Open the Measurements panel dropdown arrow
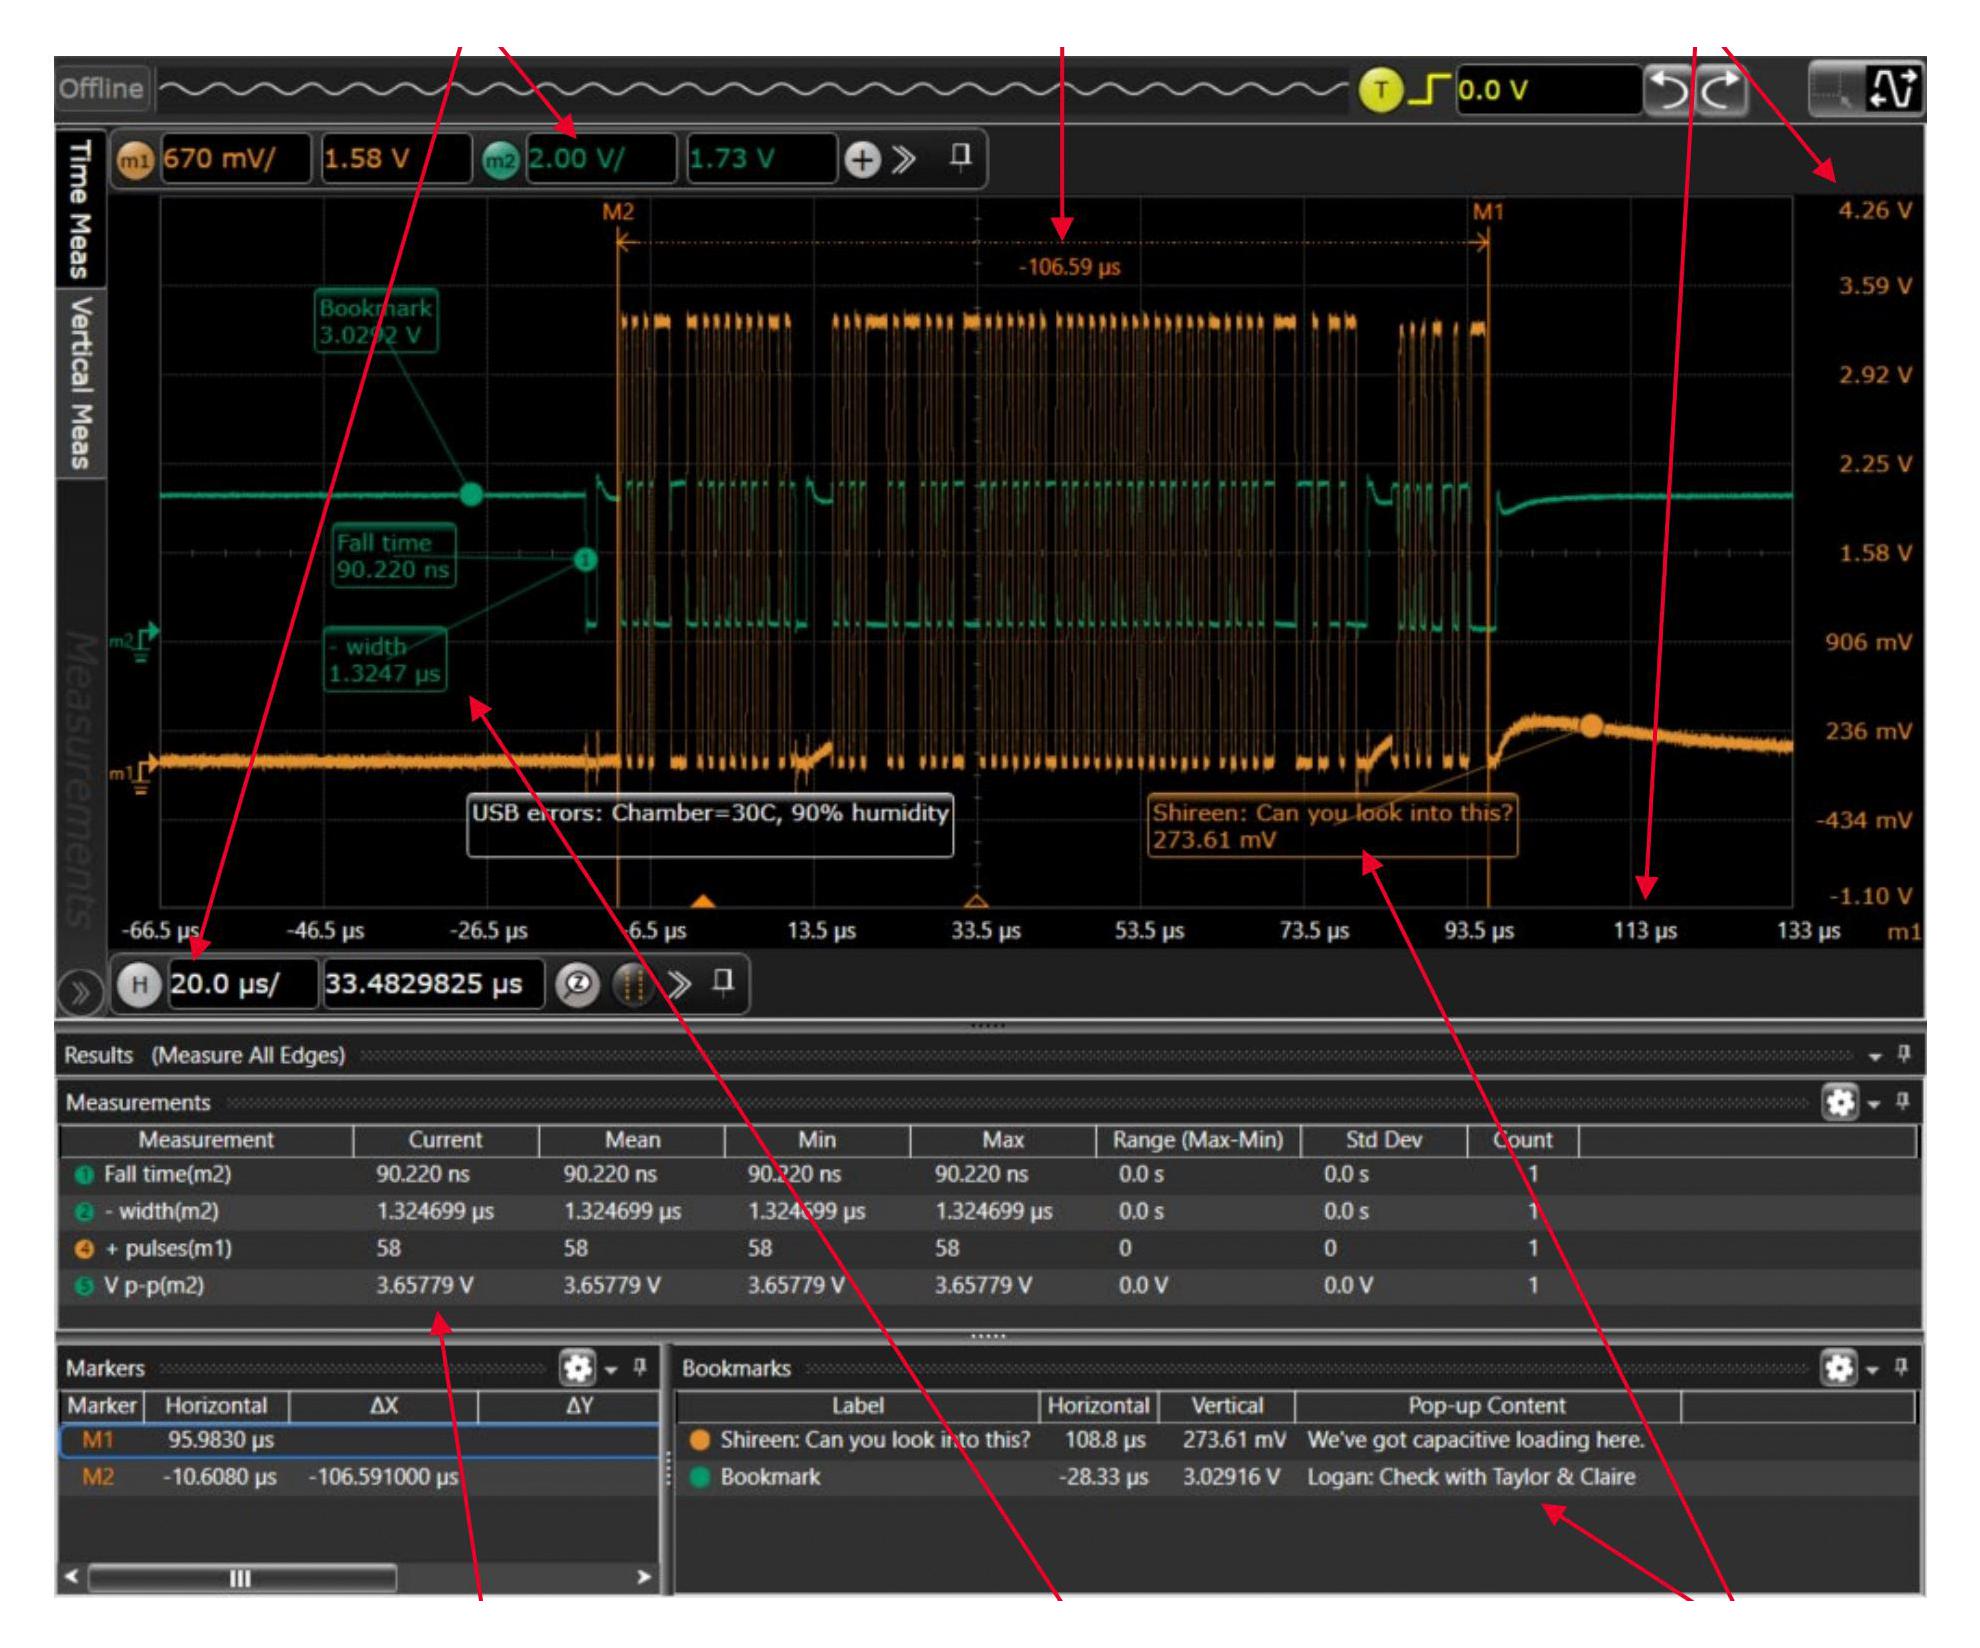Image resolution: width=1980 pixels, height=1648 pixels. tap(1874, 1104)
